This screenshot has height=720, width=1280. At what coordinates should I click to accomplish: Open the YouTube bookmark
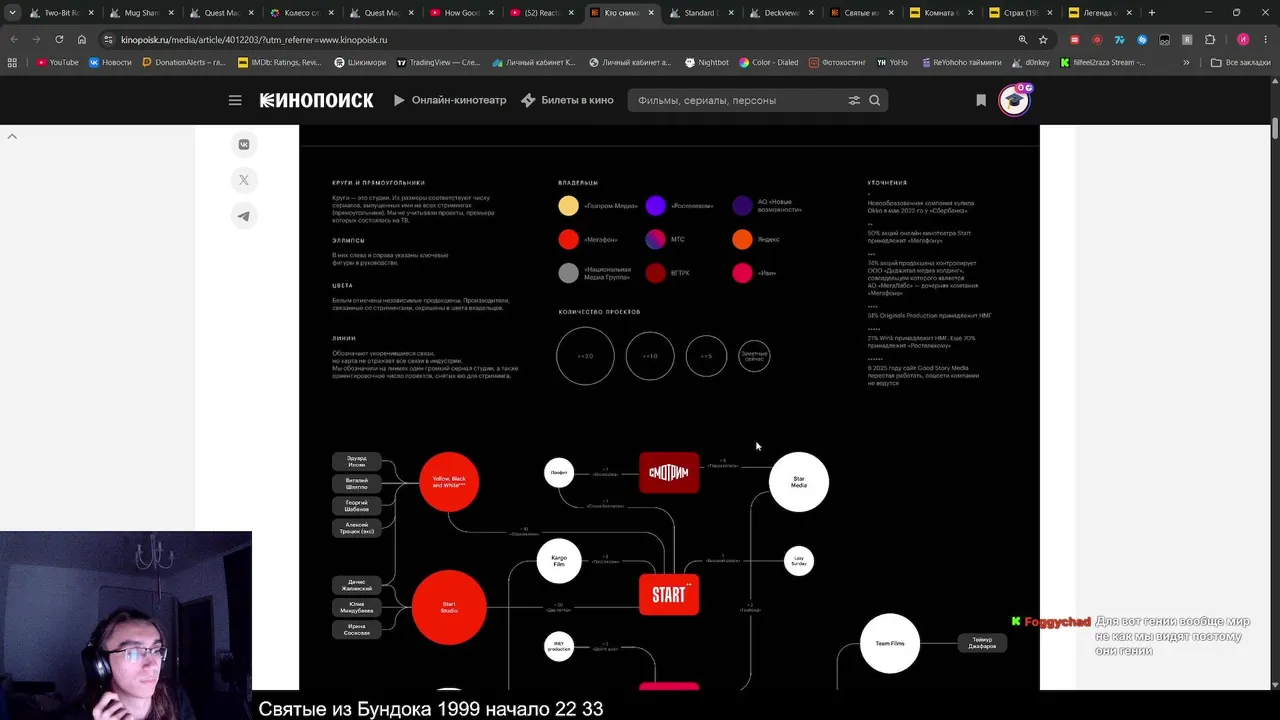coord(57,62)
